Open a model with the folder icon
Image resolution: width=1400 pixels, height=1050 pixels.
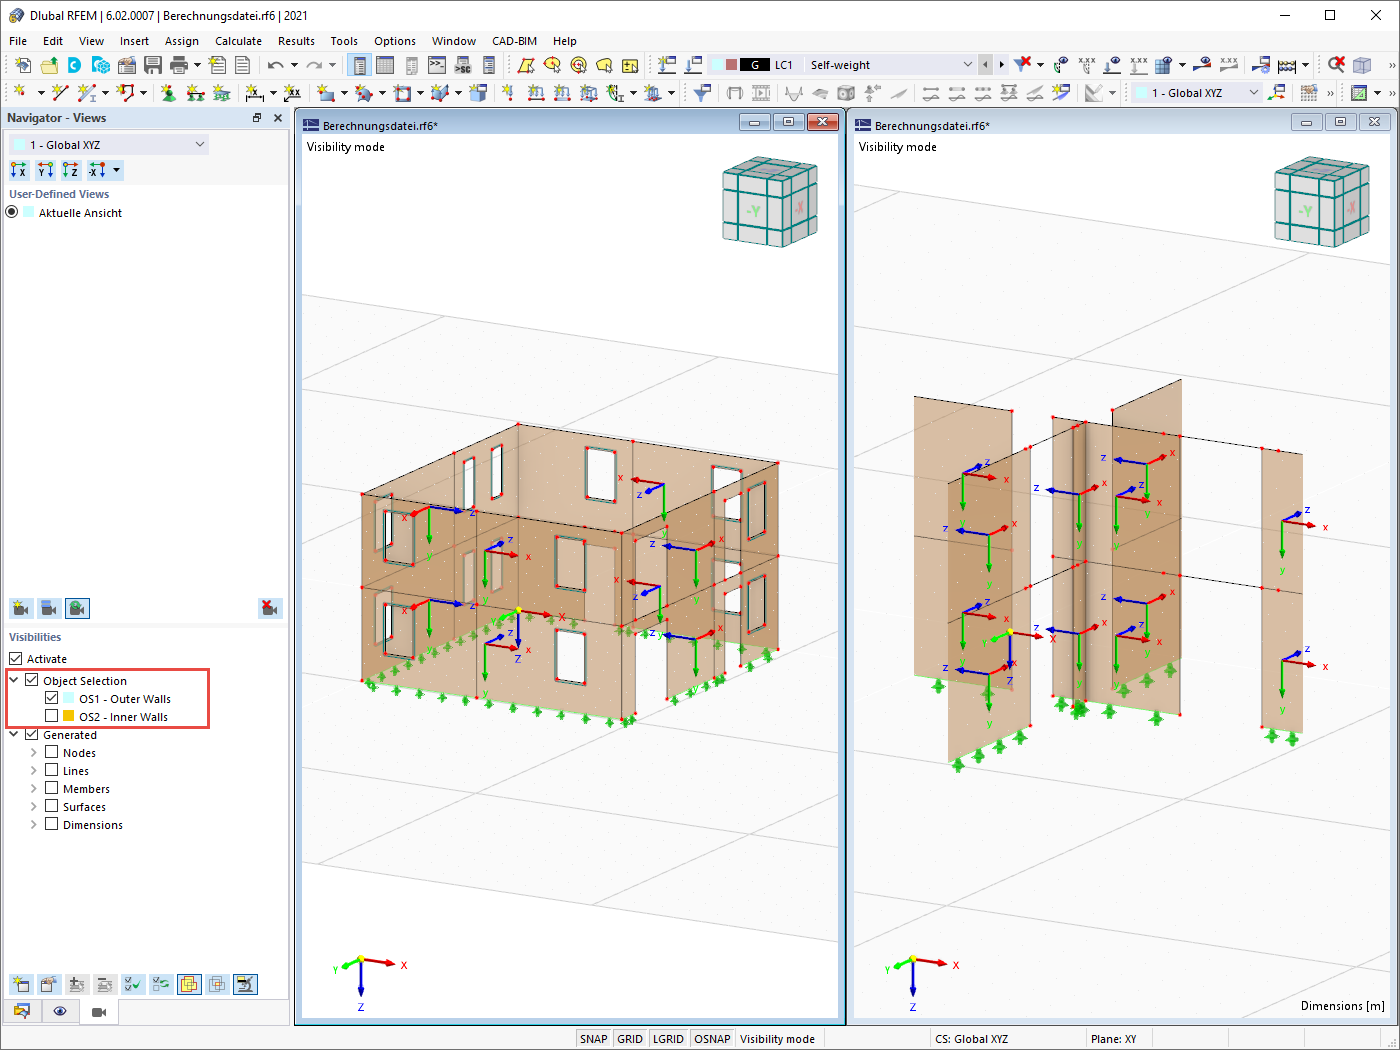pos(49,65)
